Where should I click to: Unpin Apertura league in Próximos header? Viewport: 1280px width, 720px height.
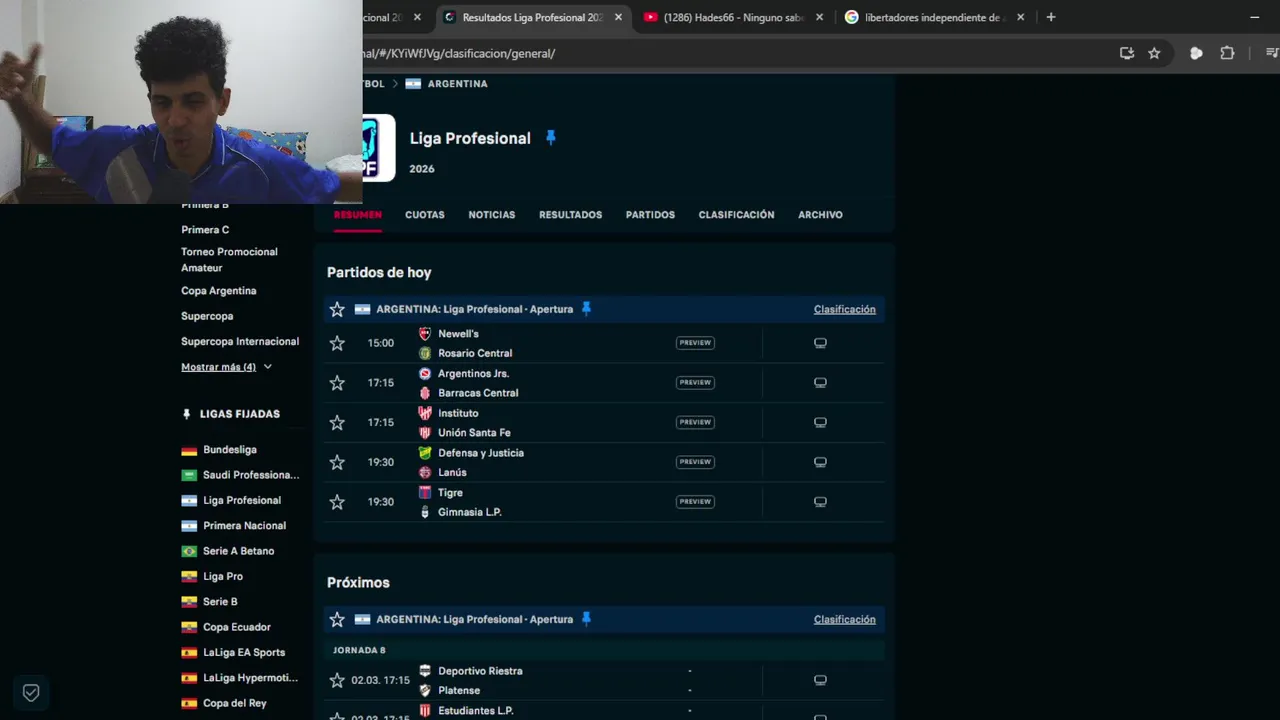click(x=586, y=619)
